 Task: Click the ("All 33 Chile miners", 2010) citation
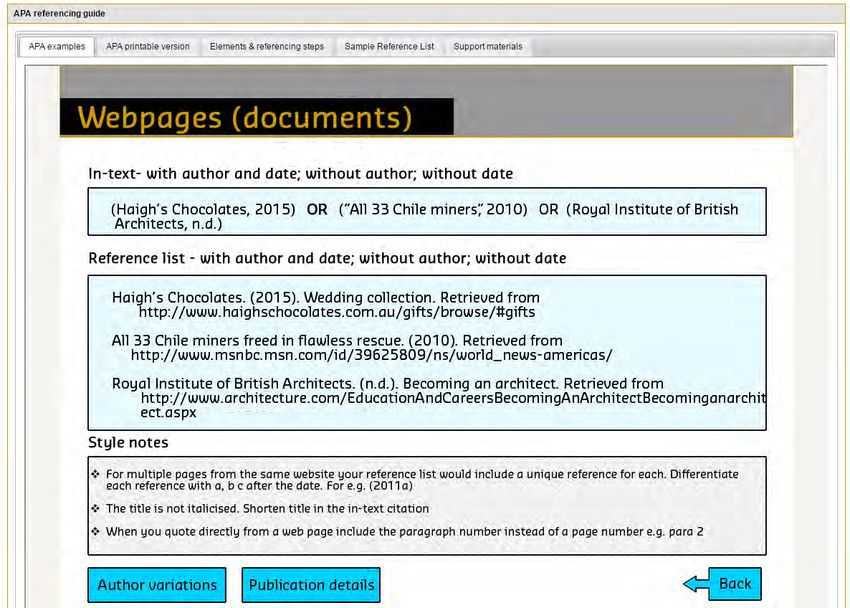[x=433, y=209]
